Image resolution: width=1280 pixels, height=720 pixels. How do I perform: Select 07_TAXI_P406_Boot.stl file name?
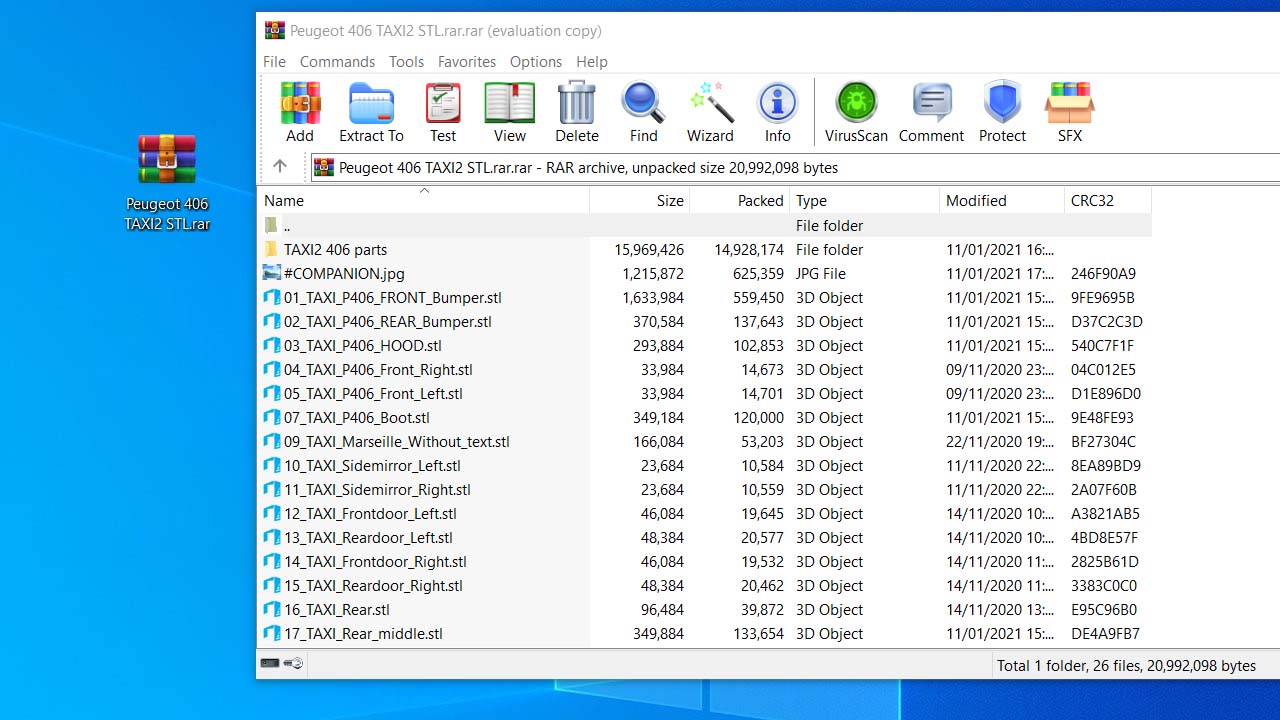[x=356, y=417]
